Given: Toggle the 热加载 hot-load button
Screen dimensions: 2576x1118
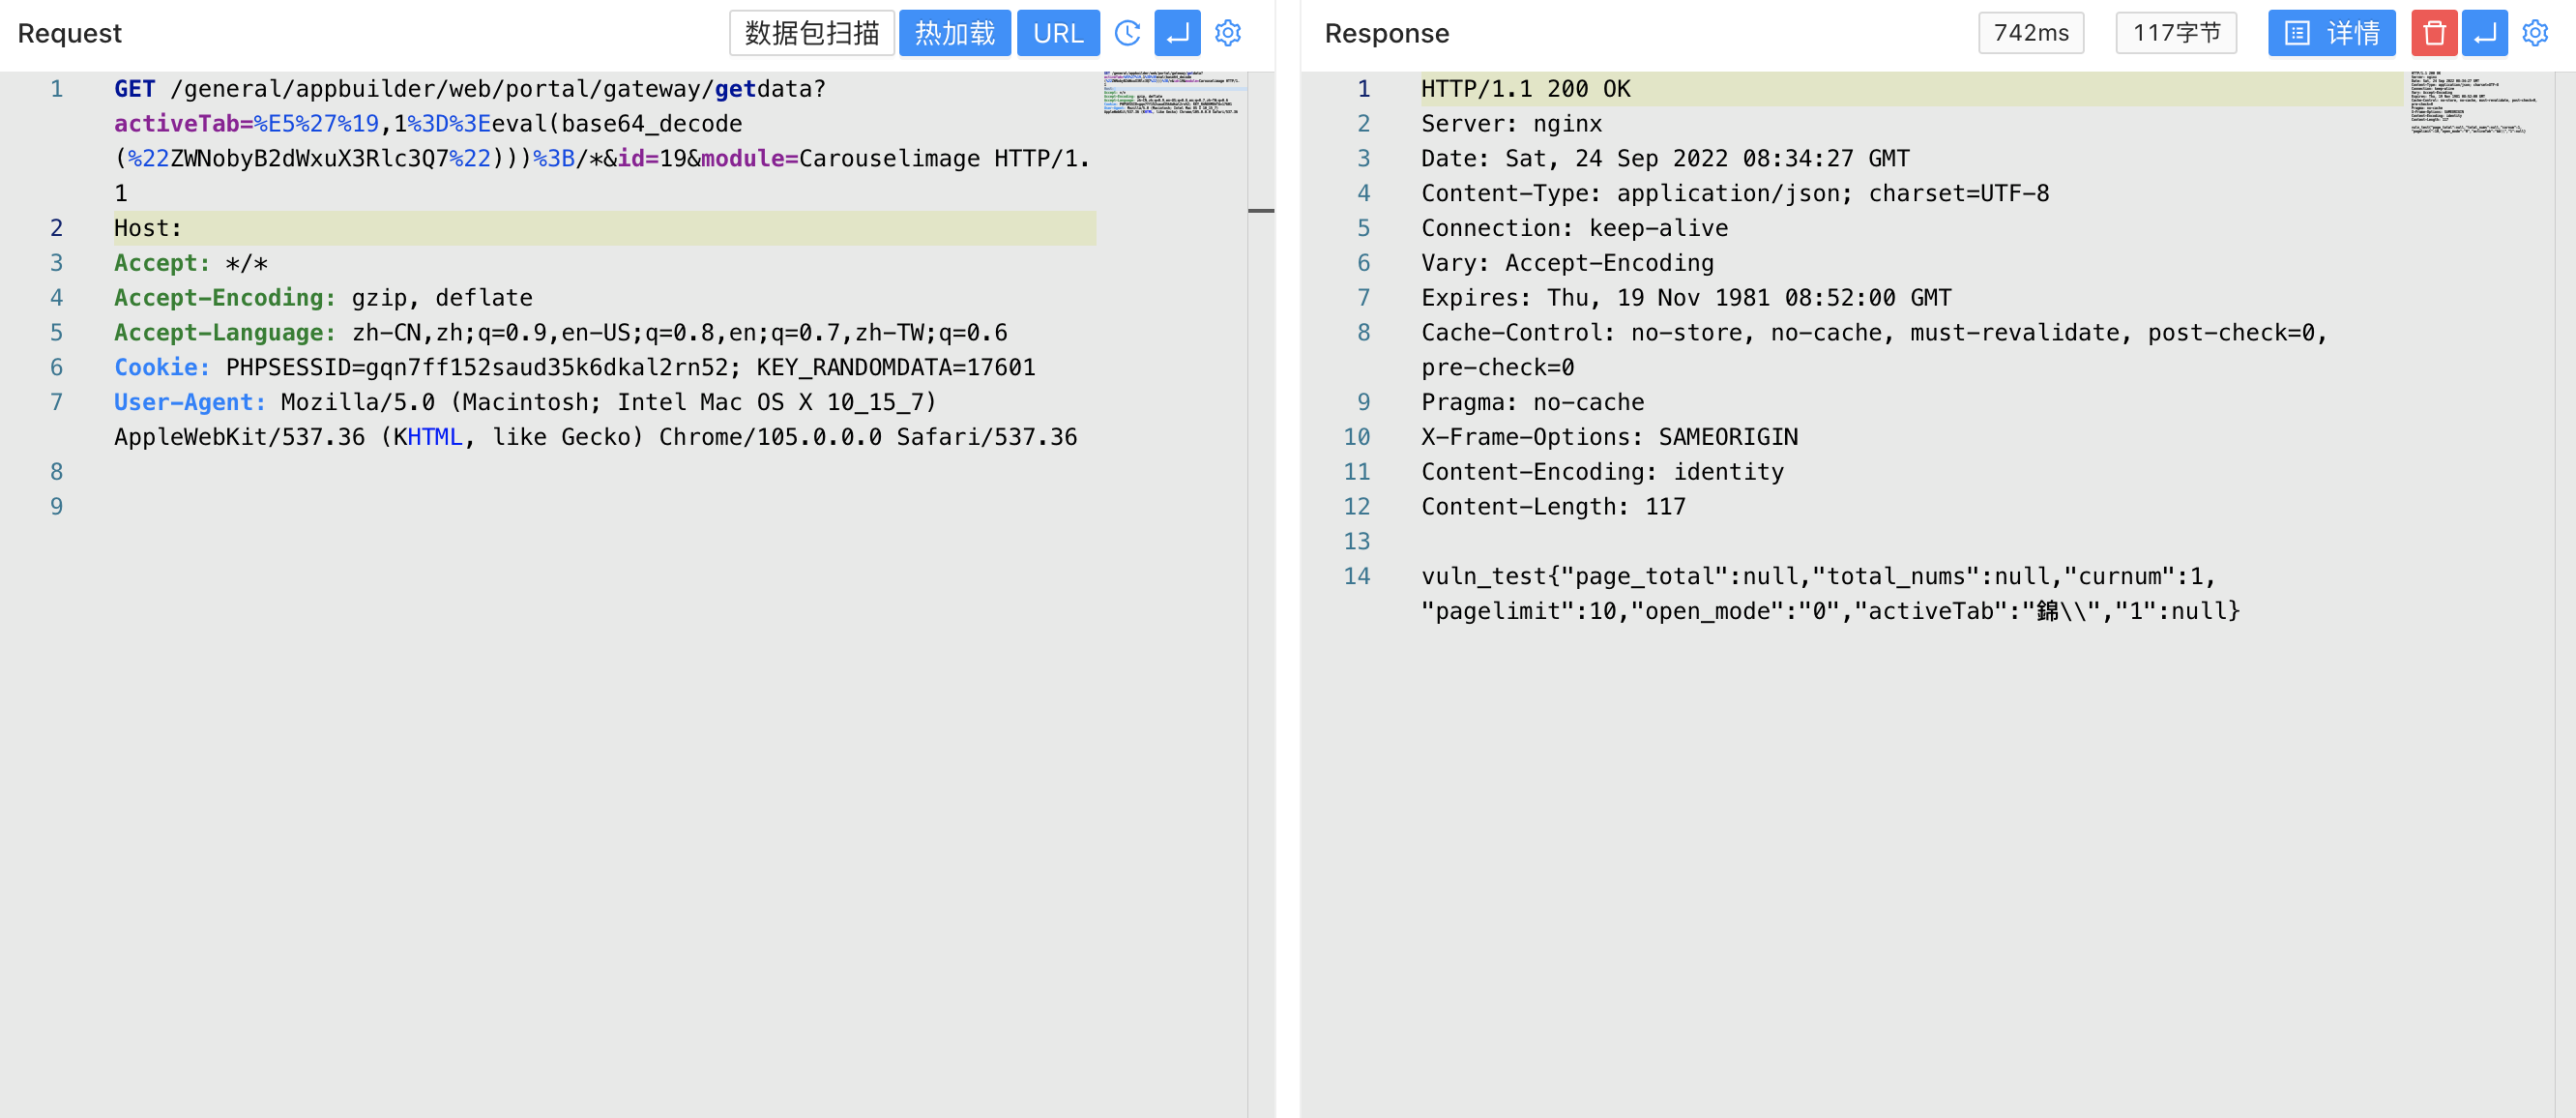Looking at the screenshot, I should [954, 33].
